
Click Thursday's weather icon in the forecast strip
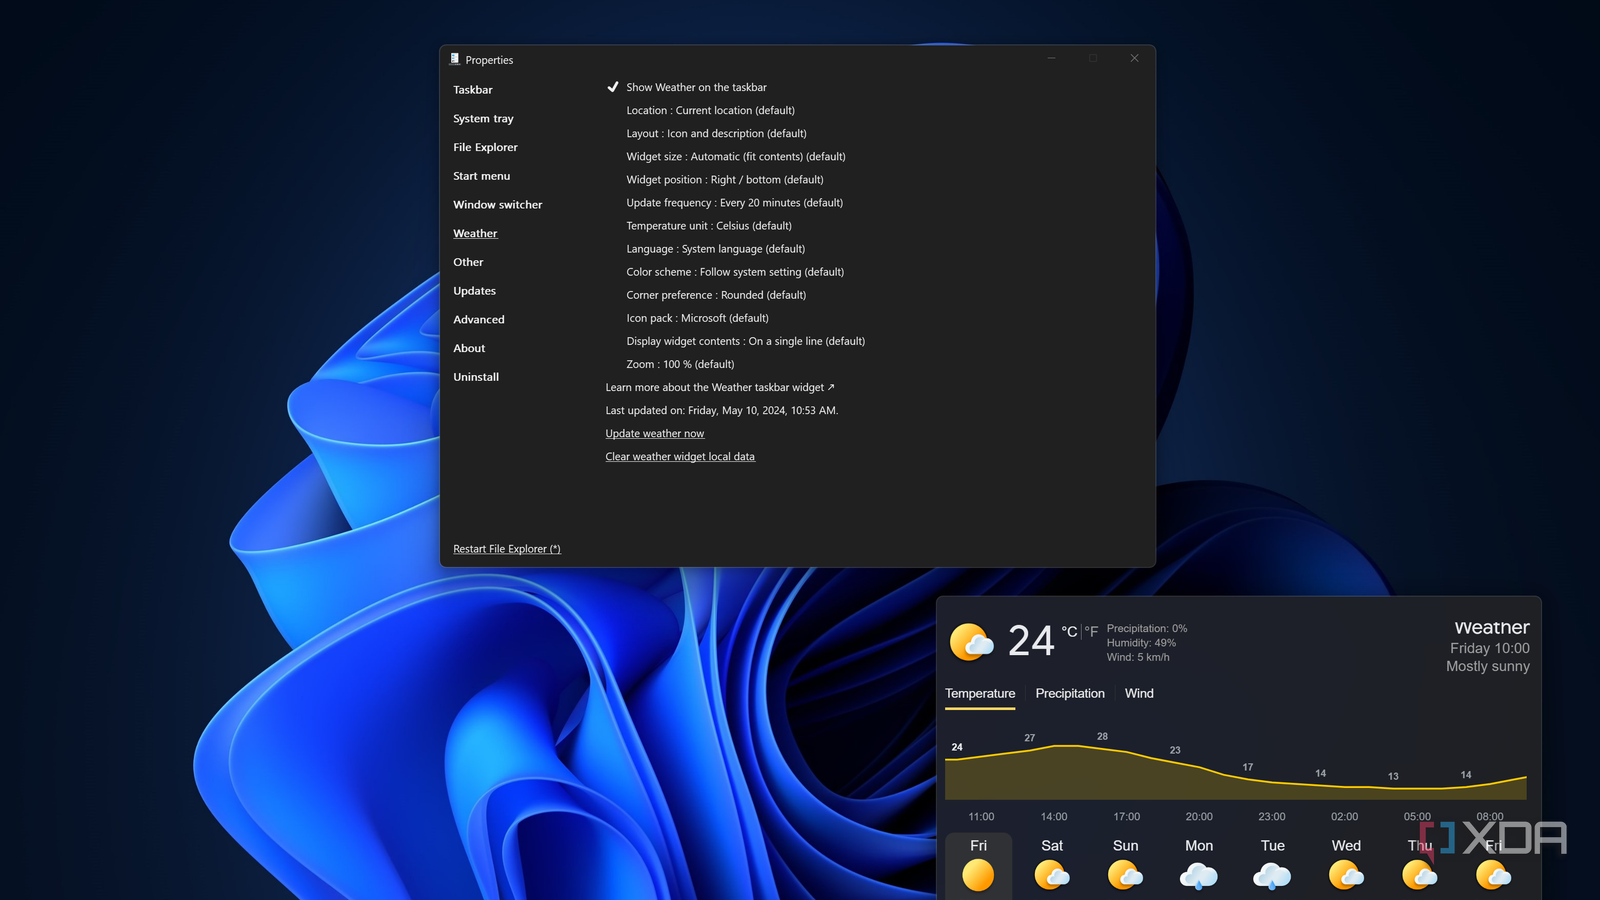[x=1419, y=875]
